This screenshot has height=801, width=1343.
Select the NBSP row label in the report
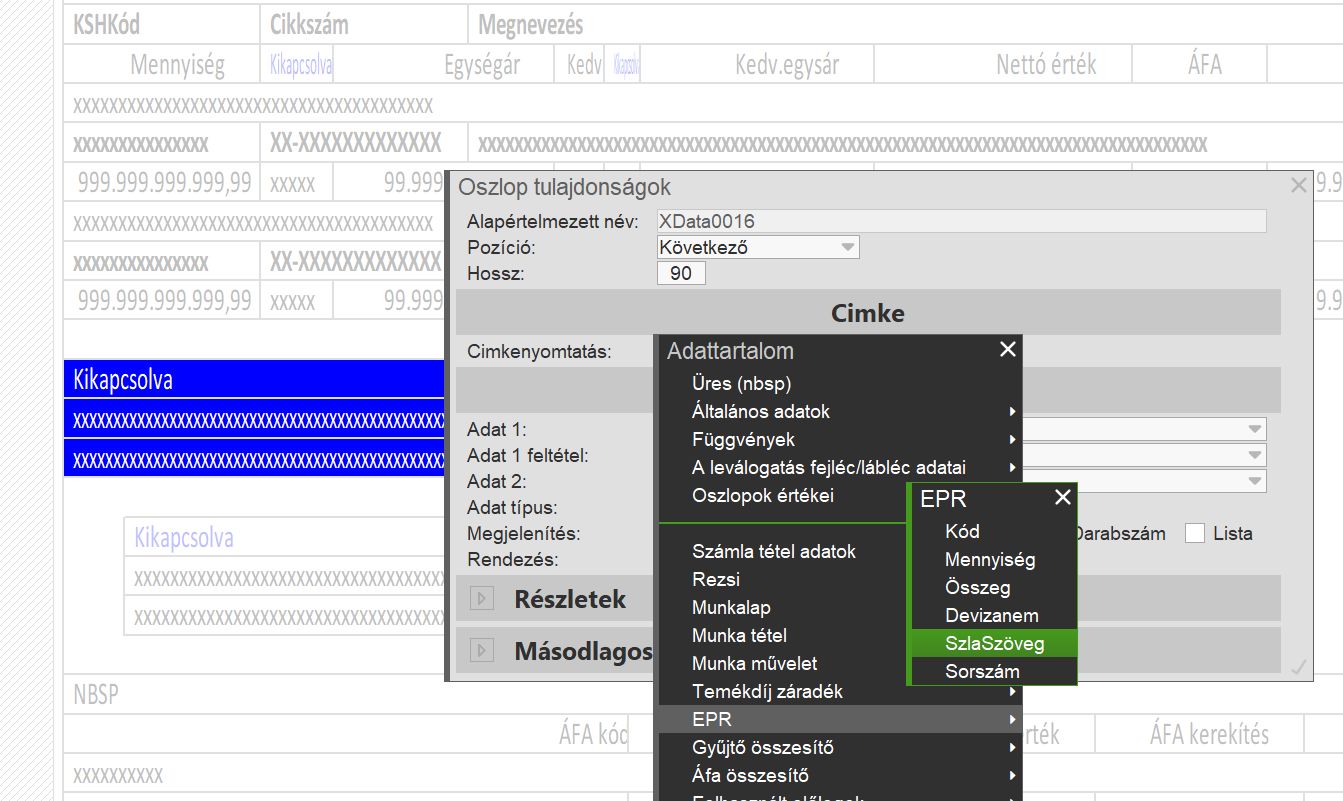96,694
